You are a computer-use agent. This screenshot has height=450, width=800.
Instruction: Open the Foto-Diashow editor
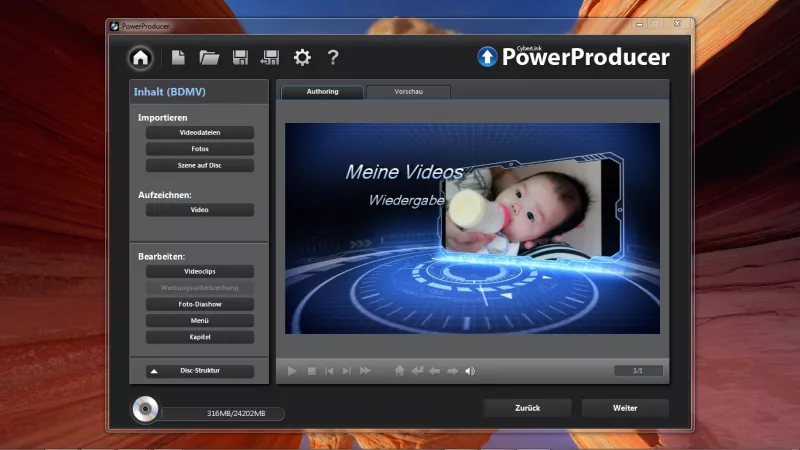[199, 304]
